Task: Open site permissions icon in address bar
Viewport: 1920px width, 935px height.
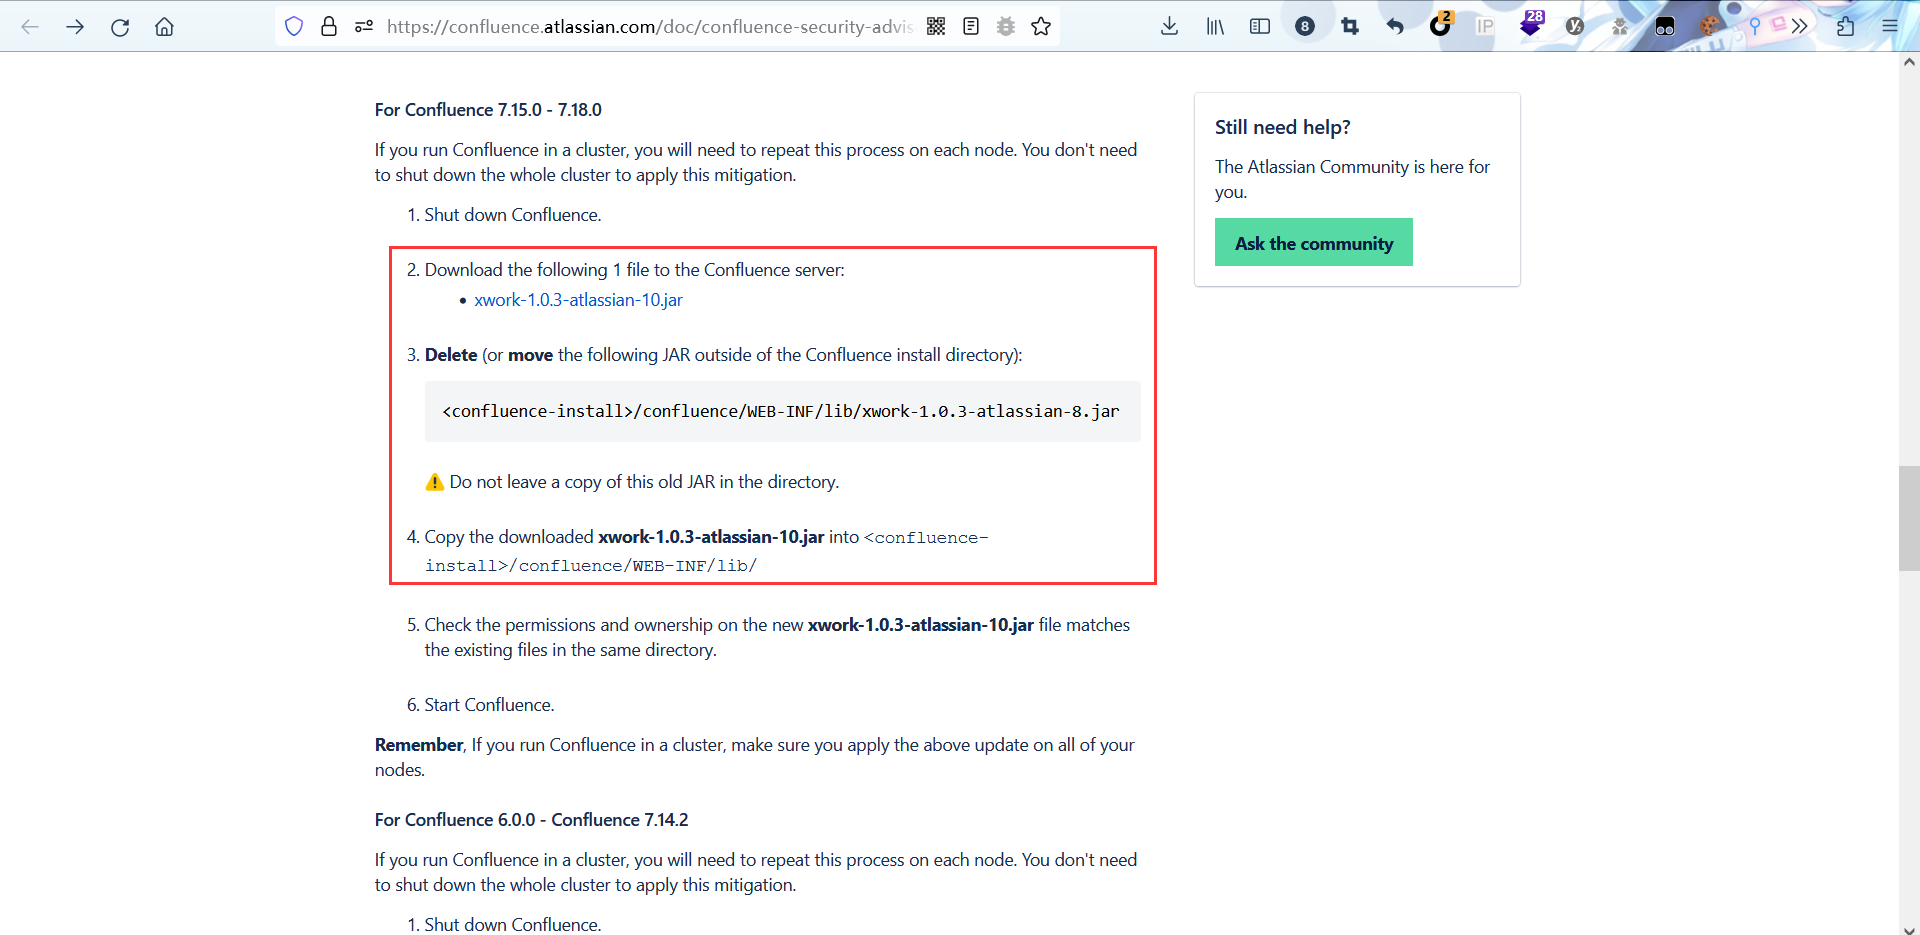Action: pos(364,27)
